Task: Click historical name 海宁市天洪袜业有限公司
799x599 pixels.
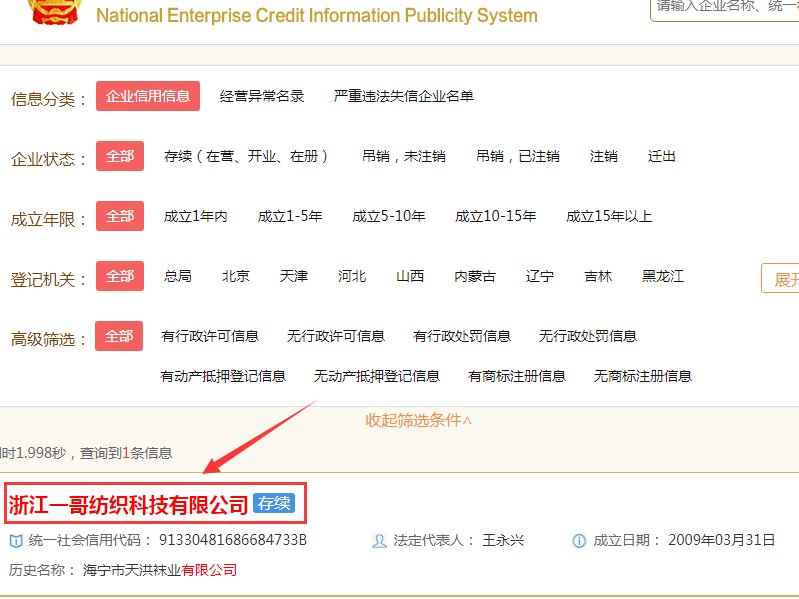Action: pyautogui.click(x=160, y=570)
